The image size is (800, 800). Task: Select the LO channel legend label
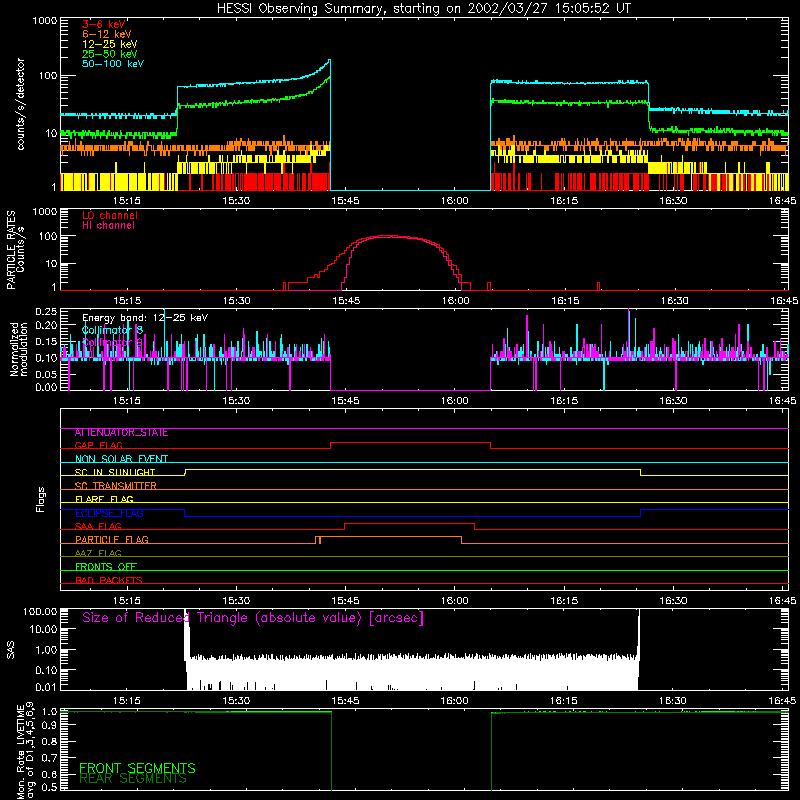click(x=110, y=215)
